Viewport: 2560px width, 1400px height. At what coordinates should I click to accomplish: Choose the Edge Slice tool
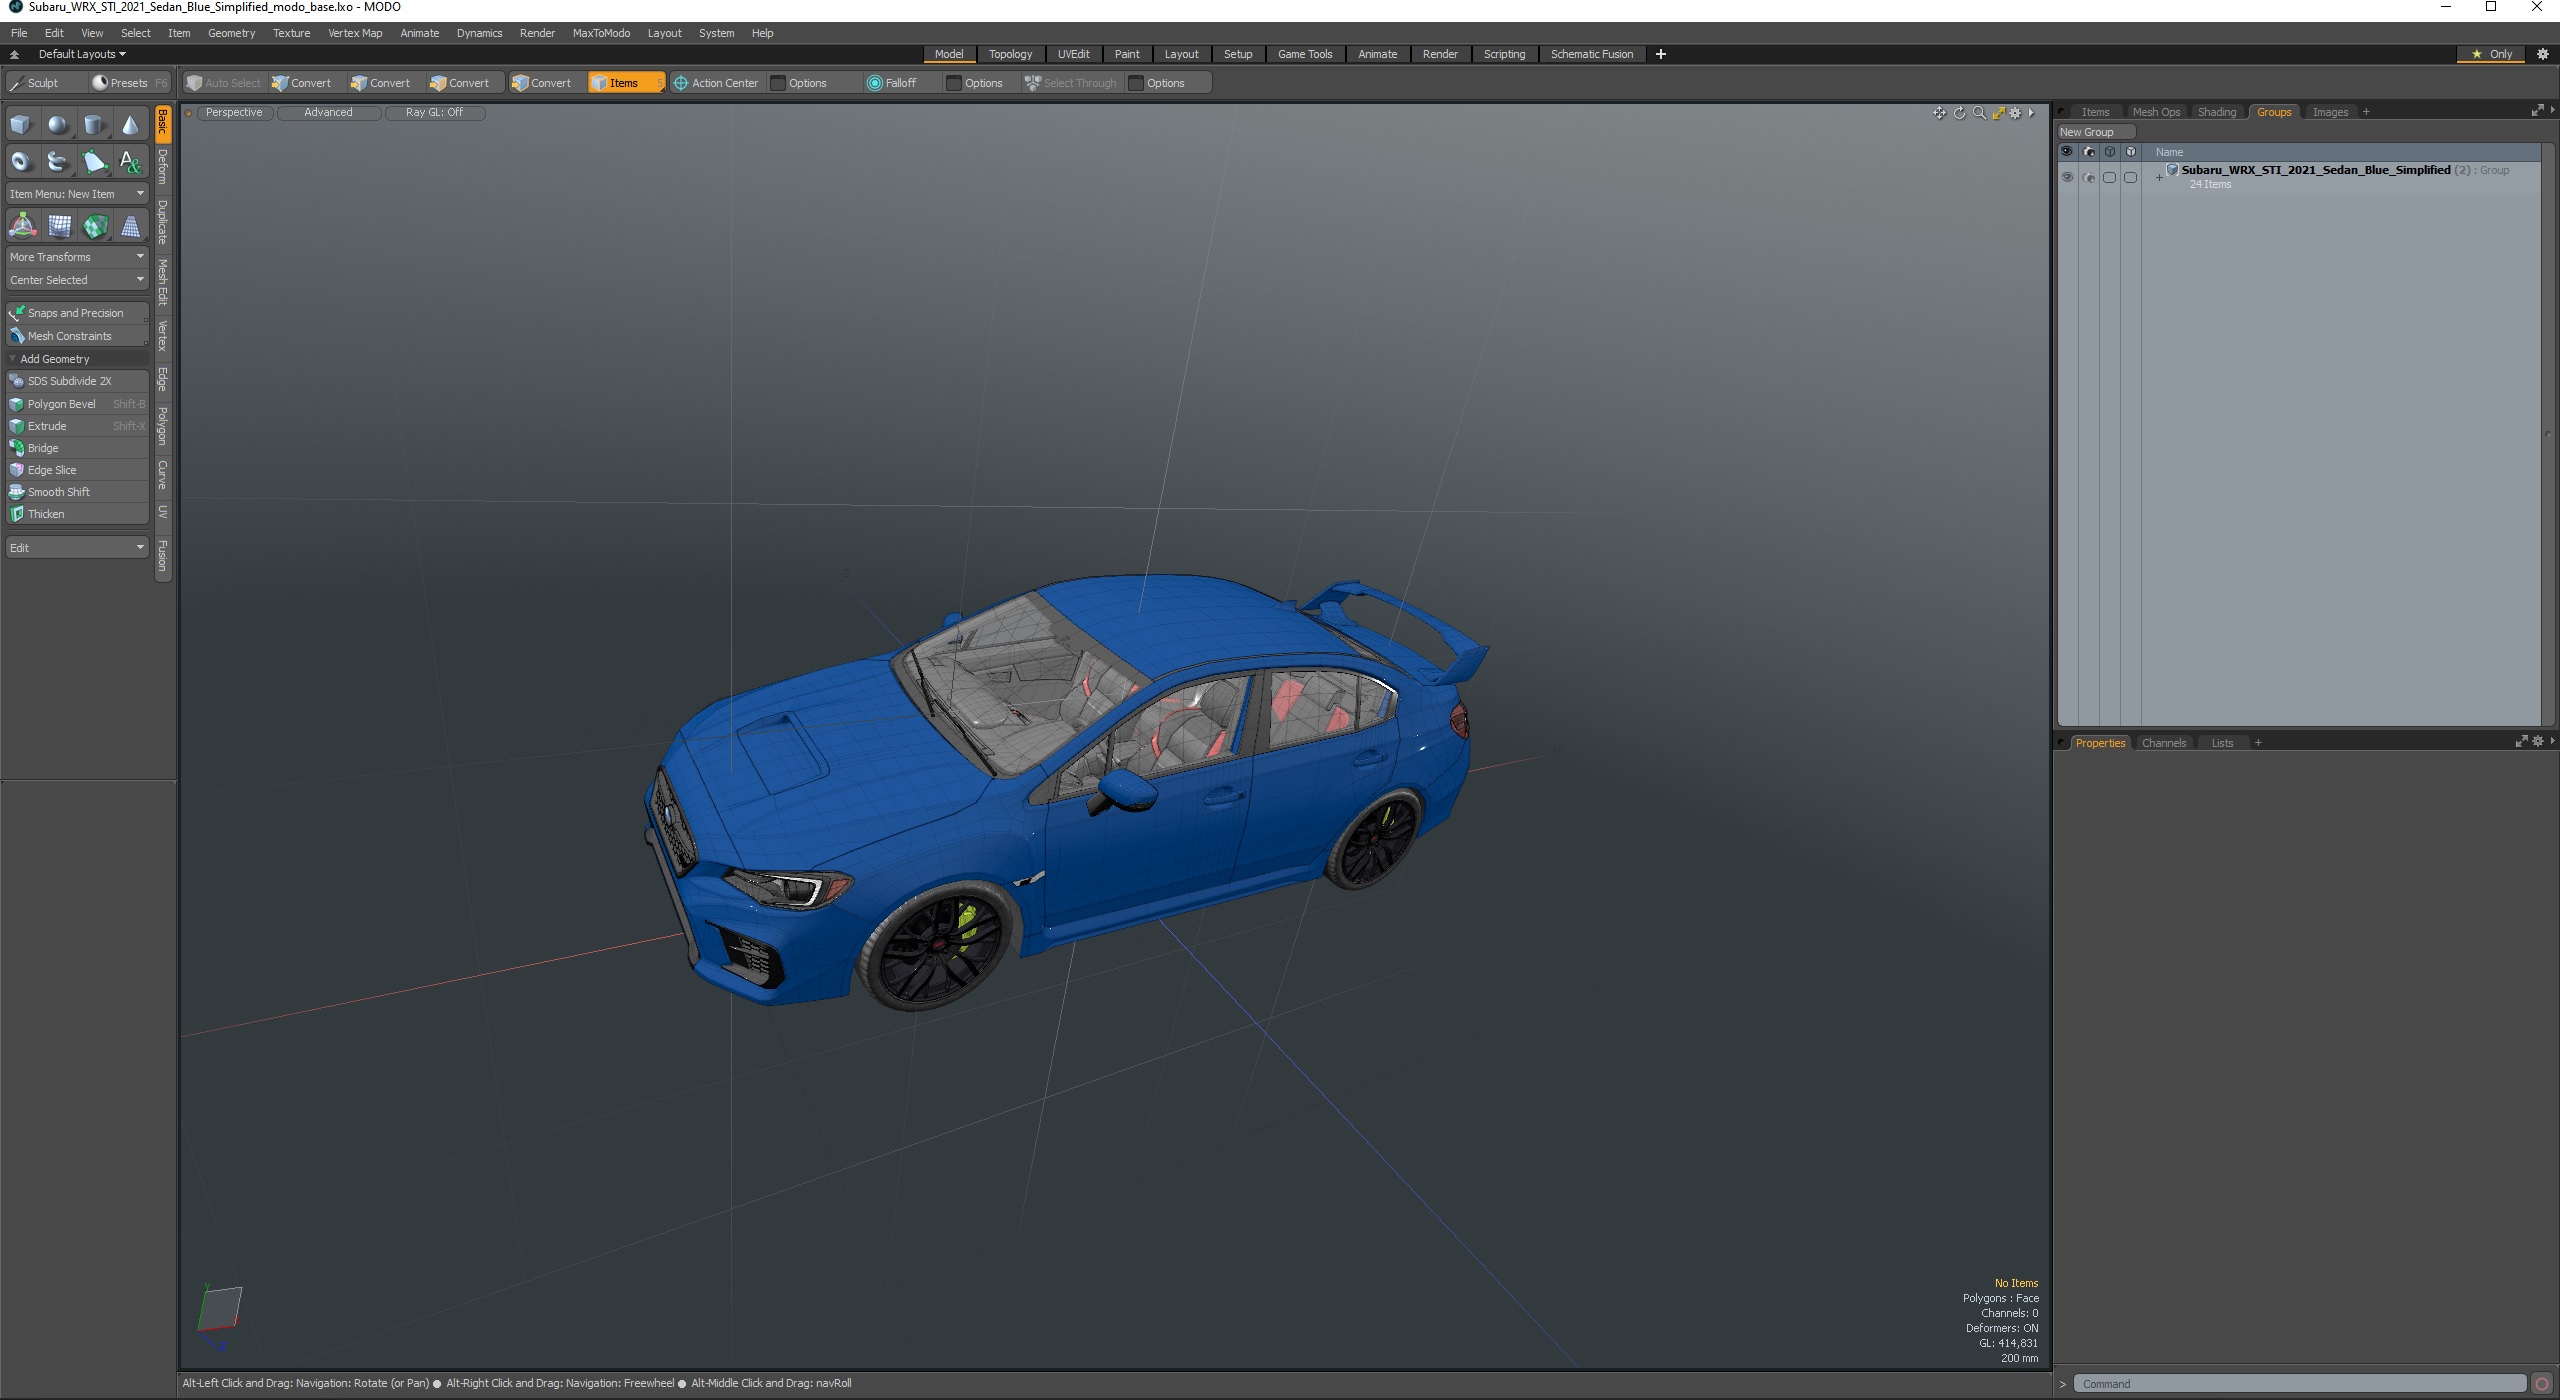[x=77, y=470]
